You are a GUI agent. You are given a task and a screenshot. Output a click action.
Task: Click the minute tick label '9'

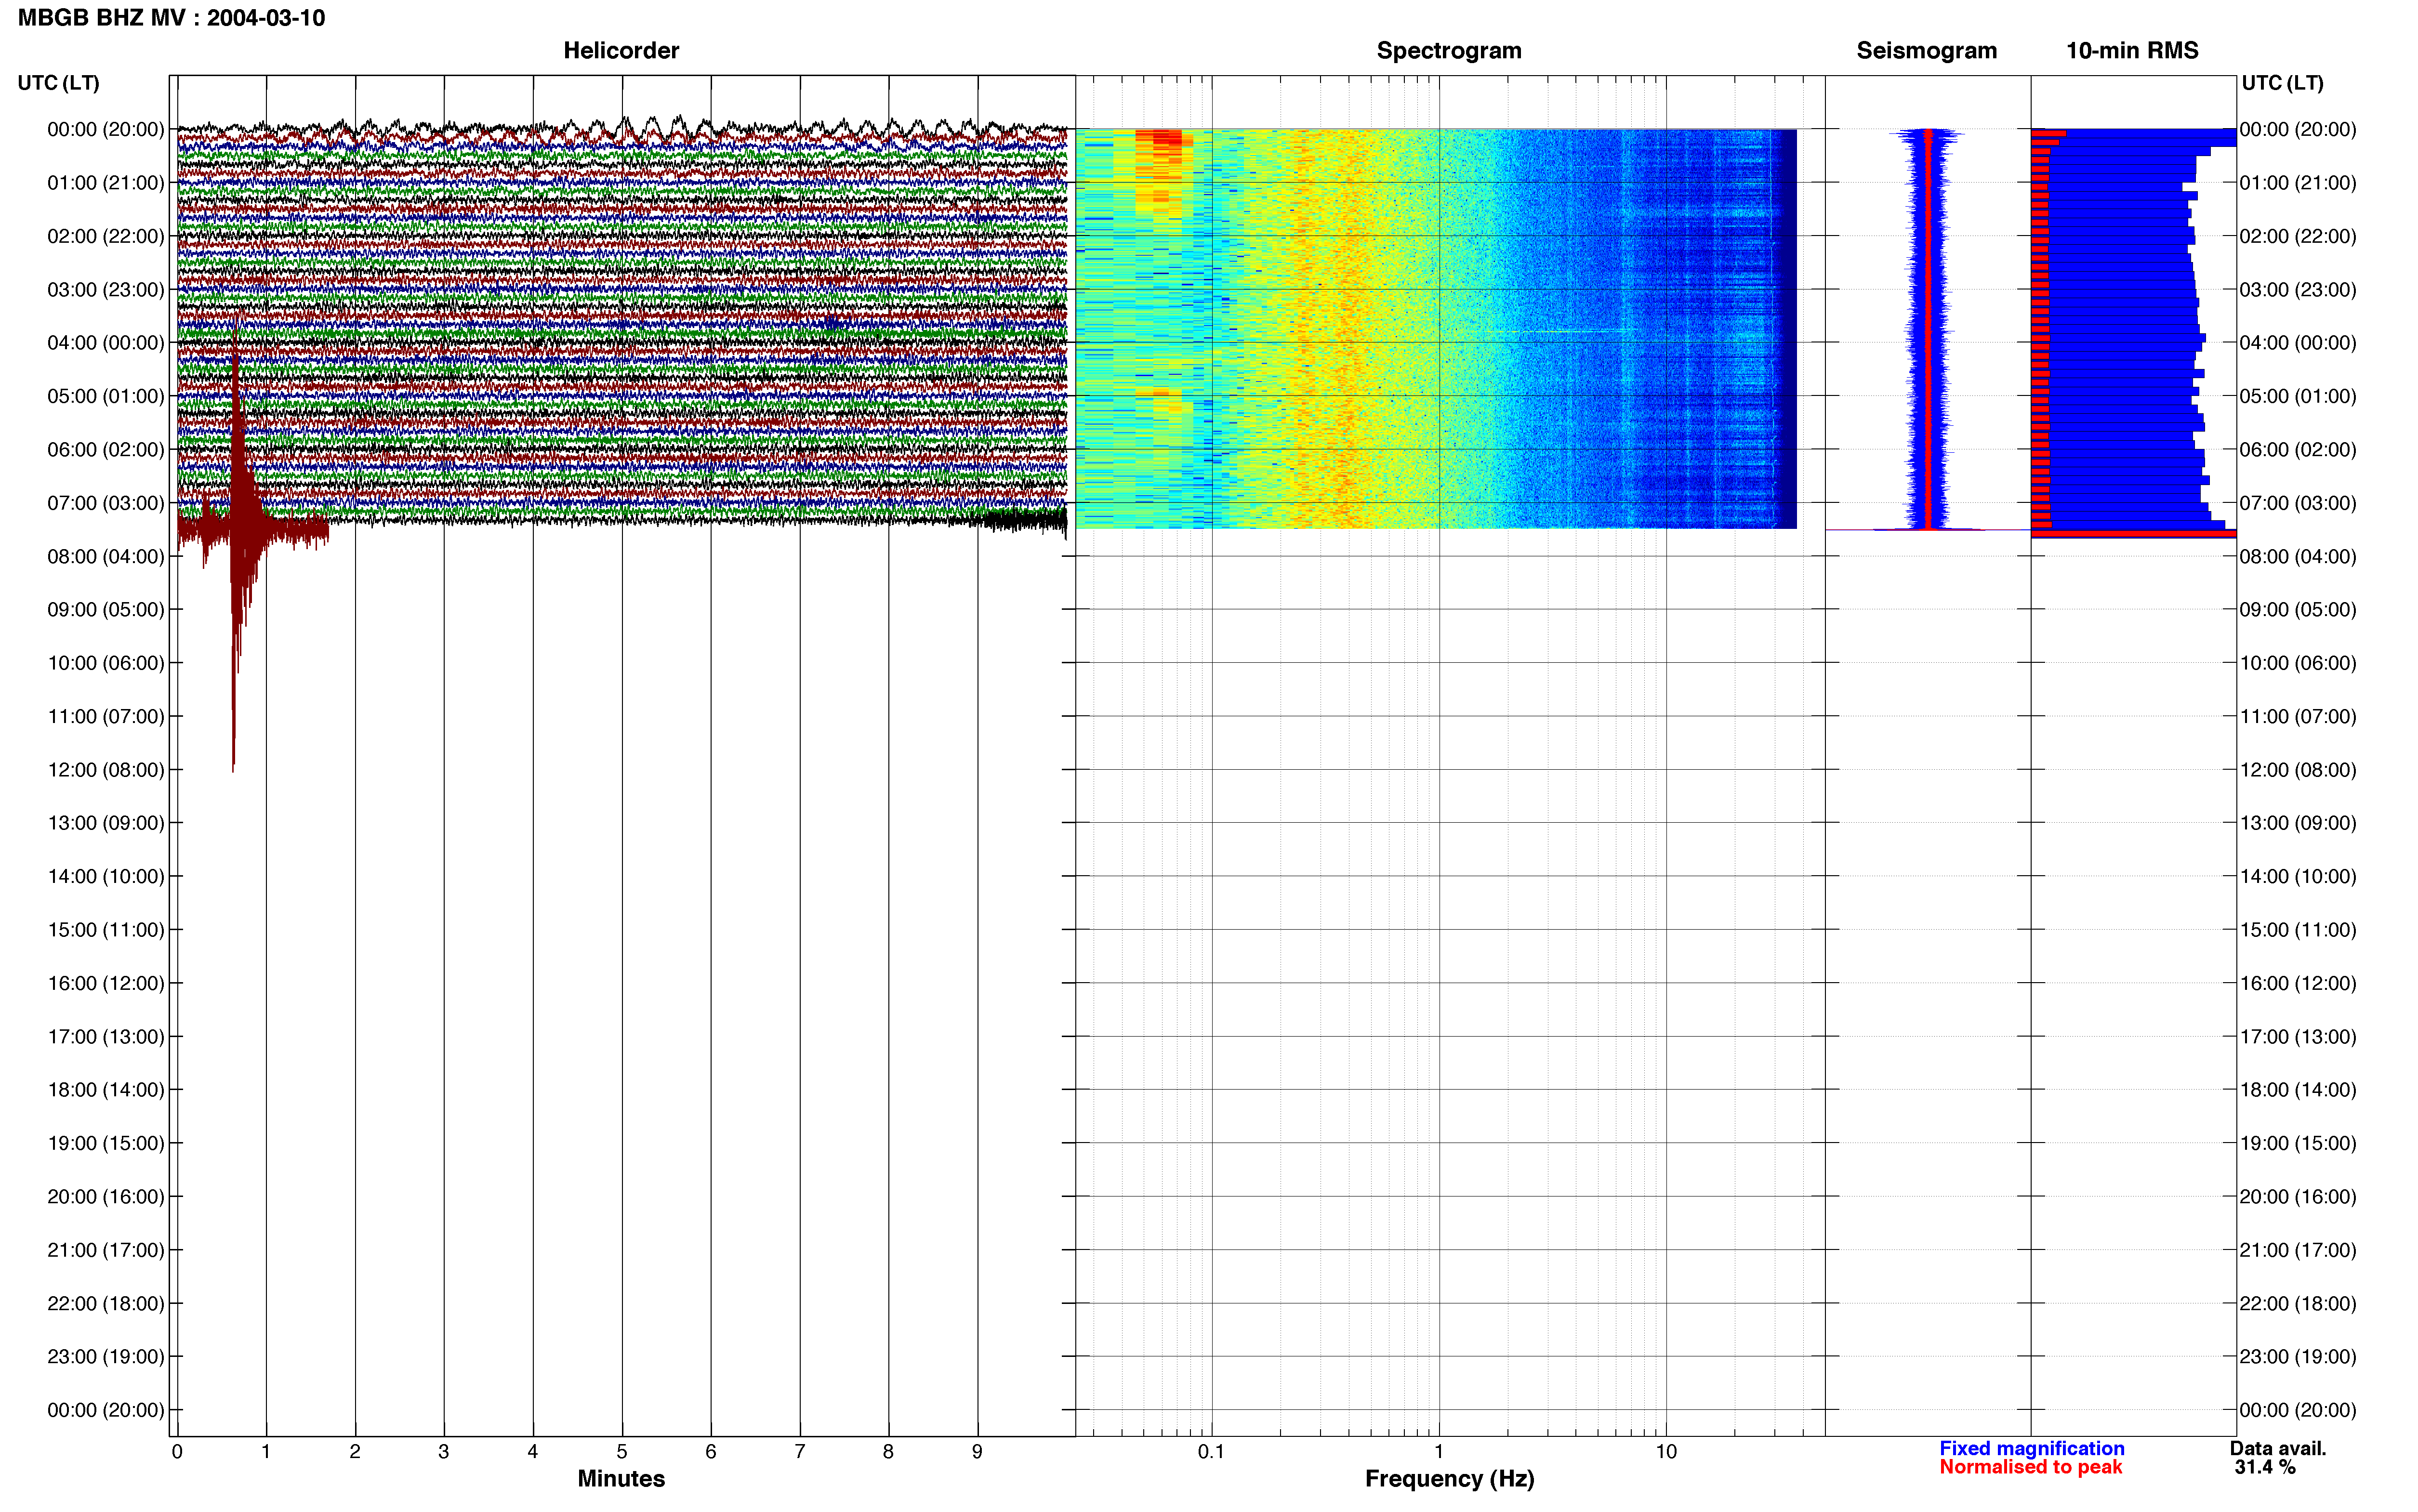977,1452
